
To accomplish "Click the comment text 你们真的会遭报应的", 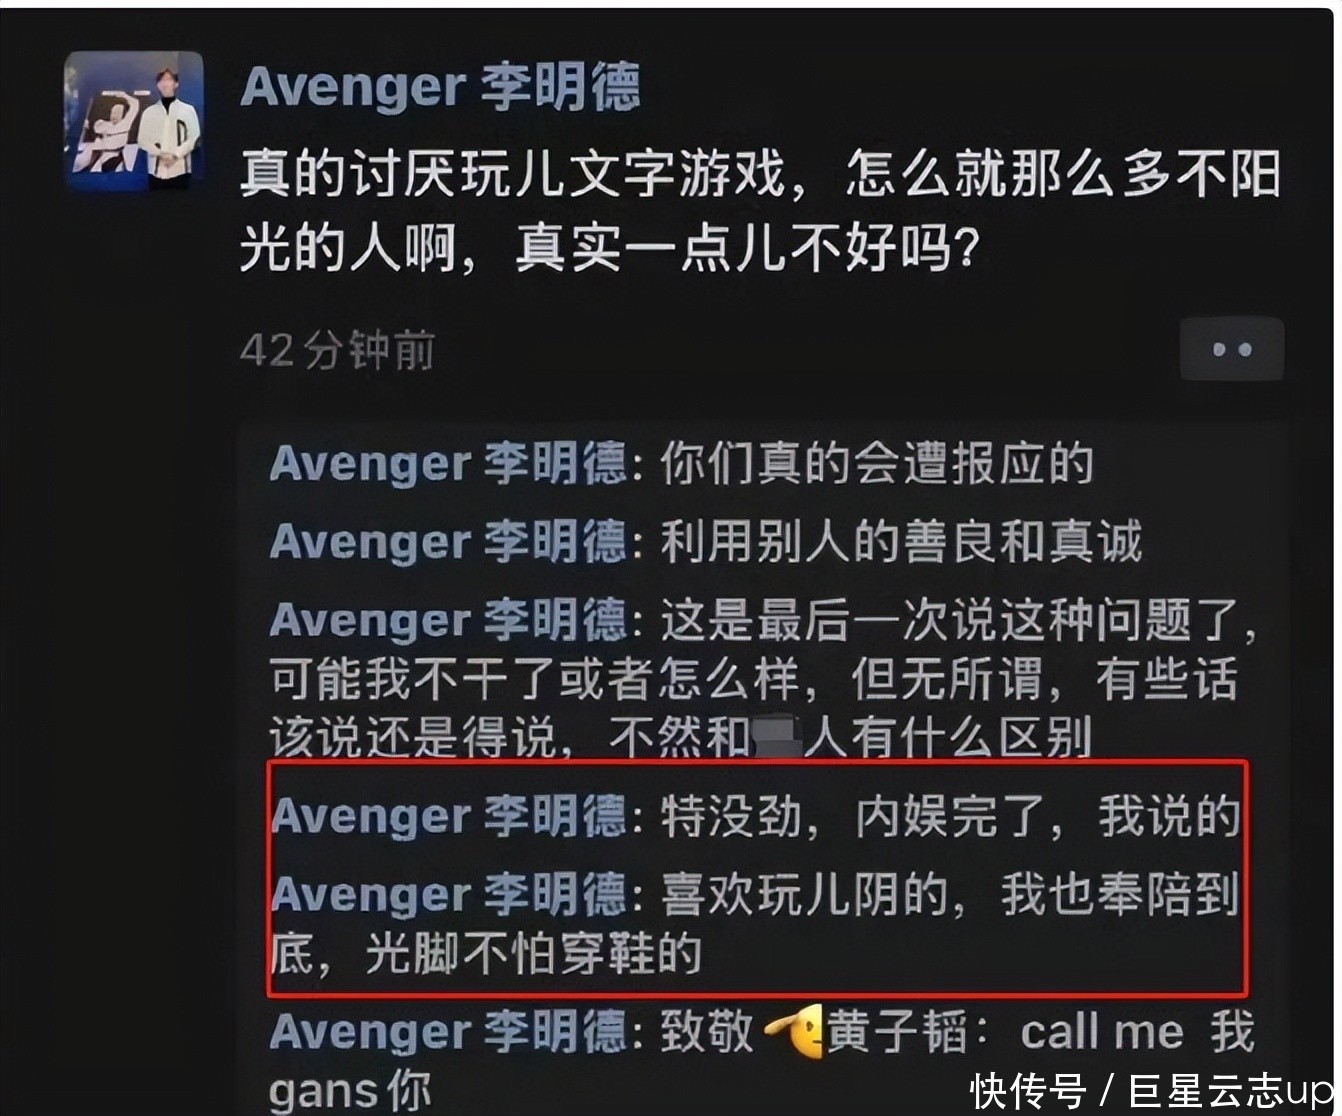I will [x=877, y=465].
